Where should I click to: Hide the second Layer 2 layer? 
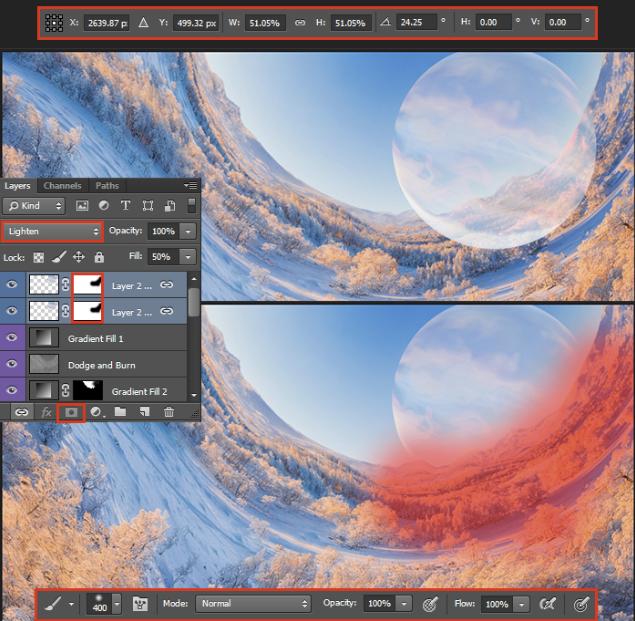(x=12, y=311)
